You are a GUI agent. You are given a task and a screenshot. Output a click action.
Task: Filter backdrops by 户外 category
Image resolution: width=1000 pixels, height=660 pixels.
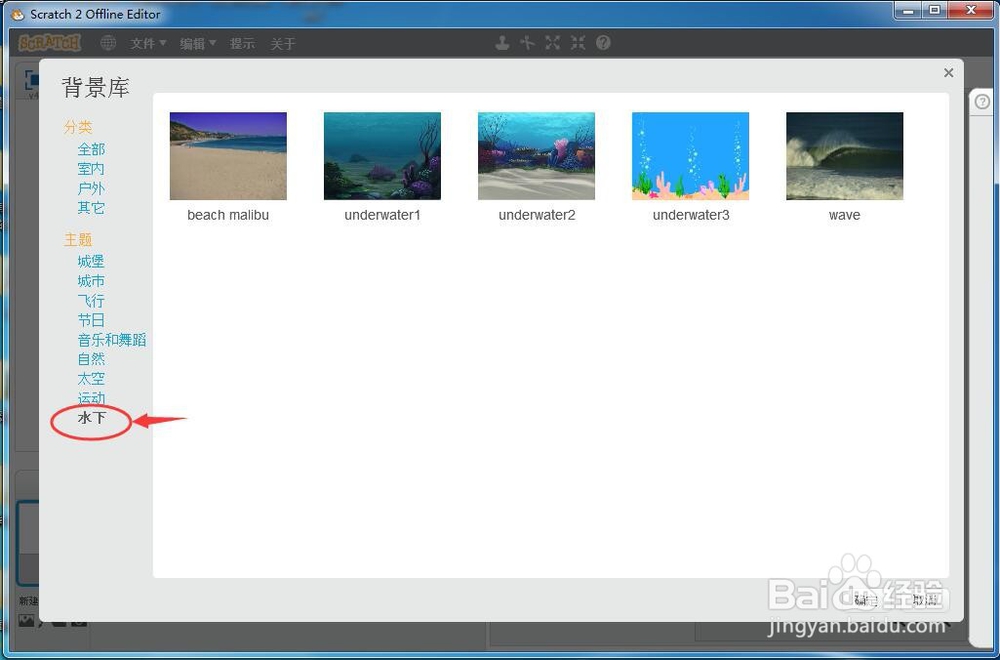coord(91,189)
